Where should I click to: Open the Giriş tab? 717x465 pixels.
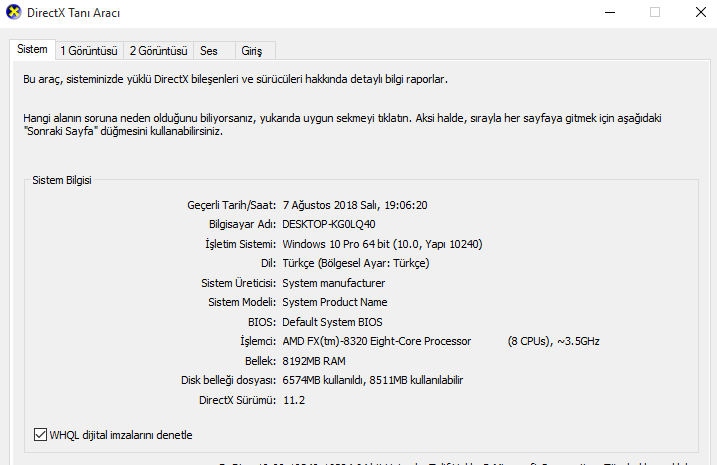[x=250, y=51]
